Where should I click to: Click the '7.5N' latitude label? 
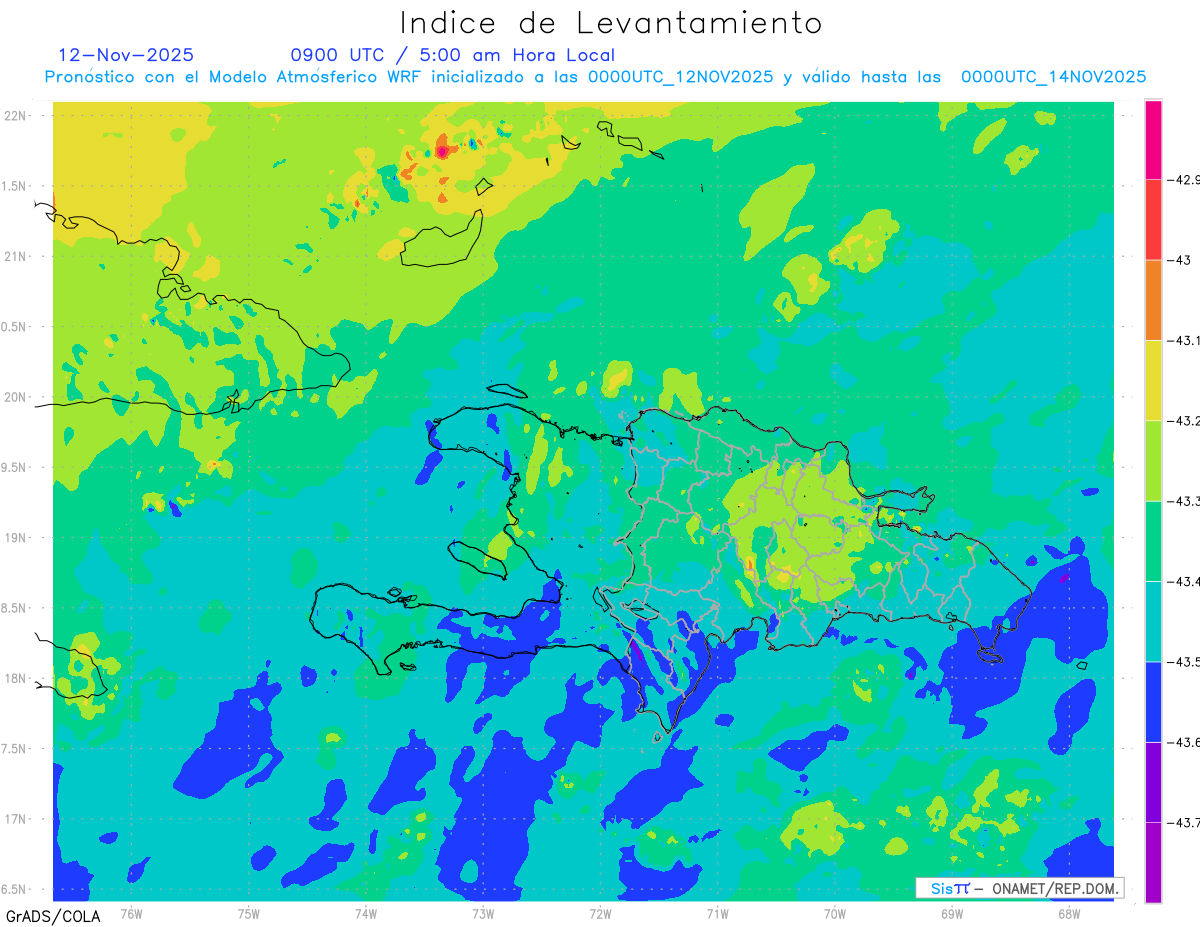tap(15, 749)
